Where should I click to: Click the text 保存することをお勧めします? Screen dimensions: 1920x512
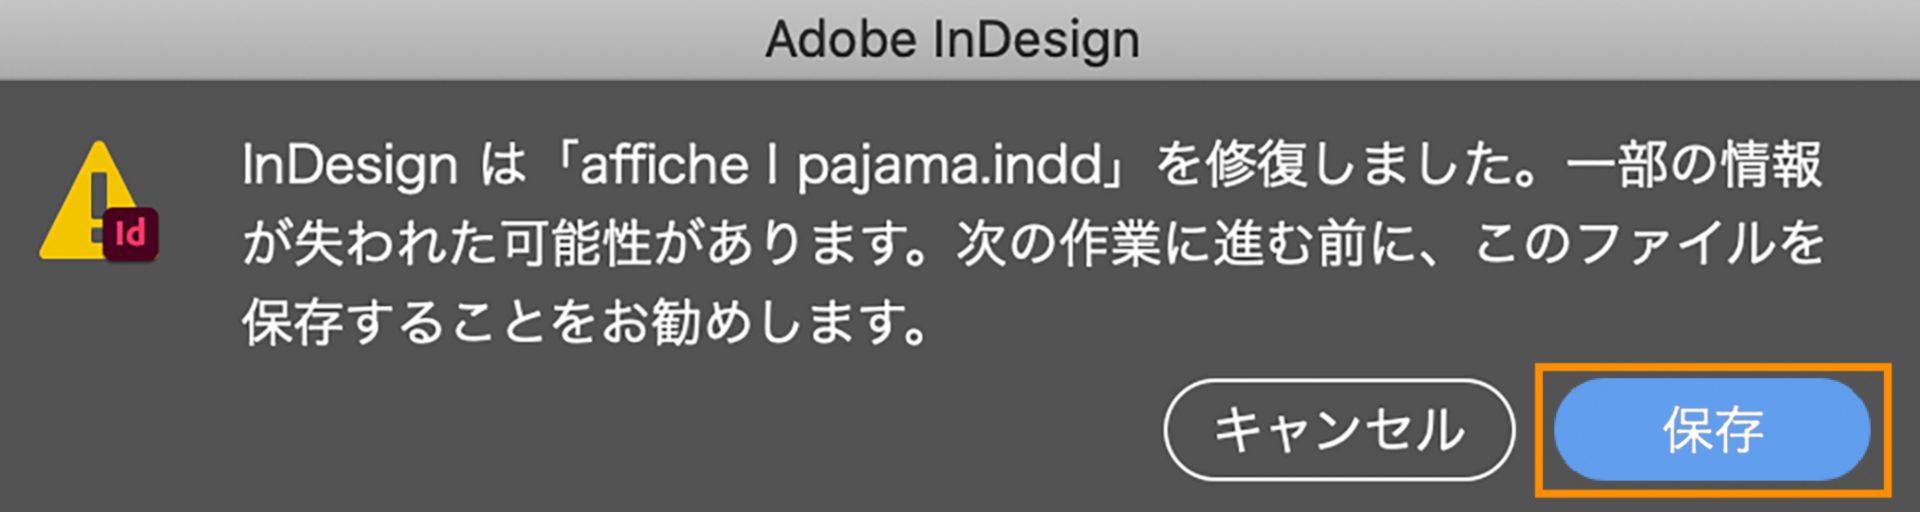click(x=585, y=323)
